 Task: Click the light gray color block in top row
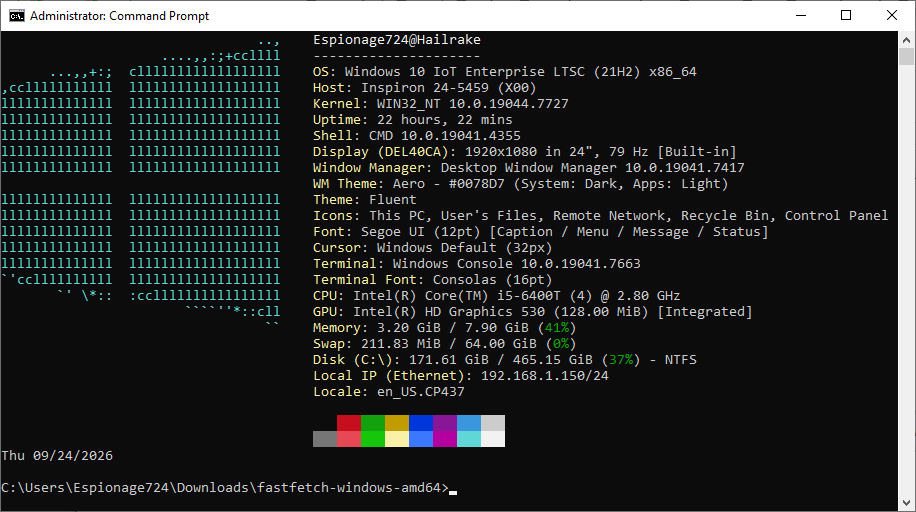493,423
